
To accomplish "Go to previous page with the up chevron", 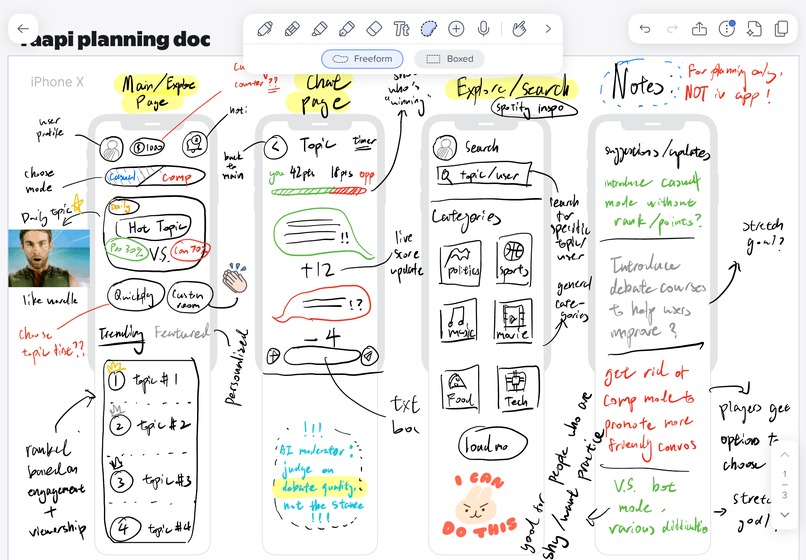I will point(784,455).
